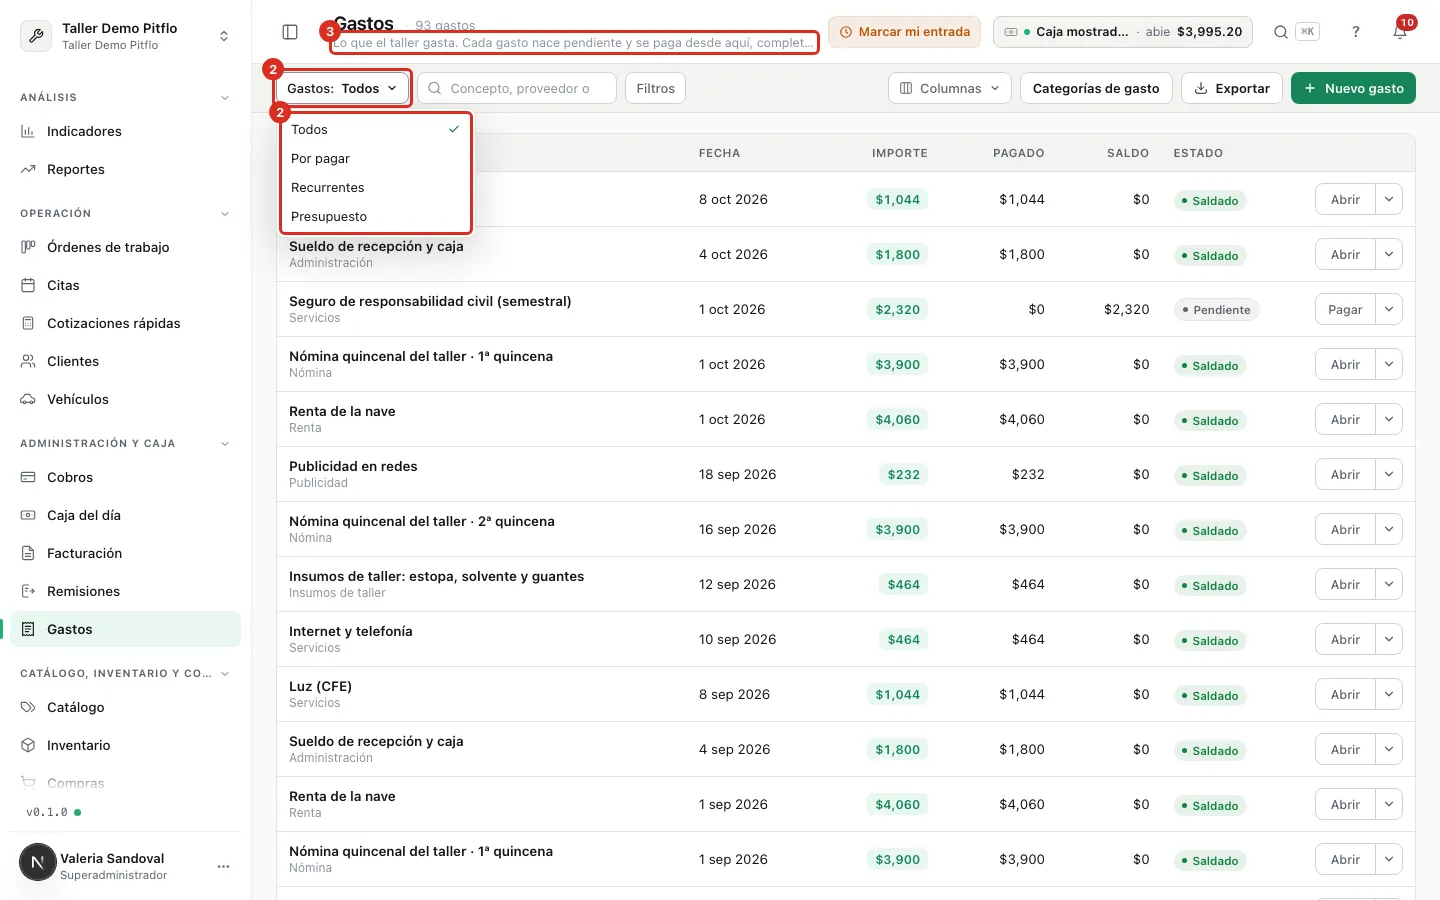This screenshot has width=1440, height=900.
Task: Open Cotizaciones rápidas
Action: pyautogui.click(x=125, y=323)
